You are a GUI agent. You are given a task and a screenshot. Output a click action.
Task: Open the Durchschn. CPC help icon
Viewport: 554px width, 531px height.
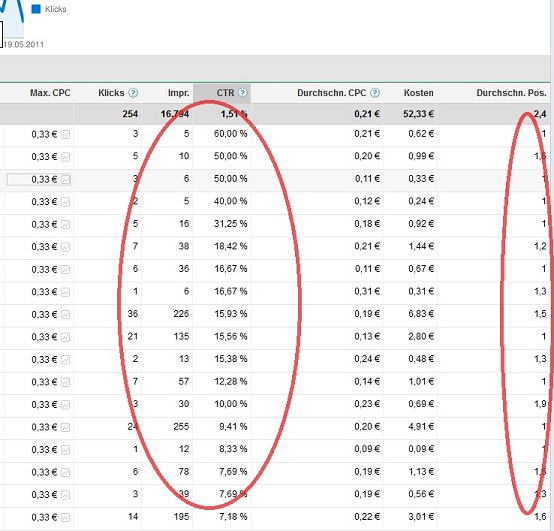[375, 93]
